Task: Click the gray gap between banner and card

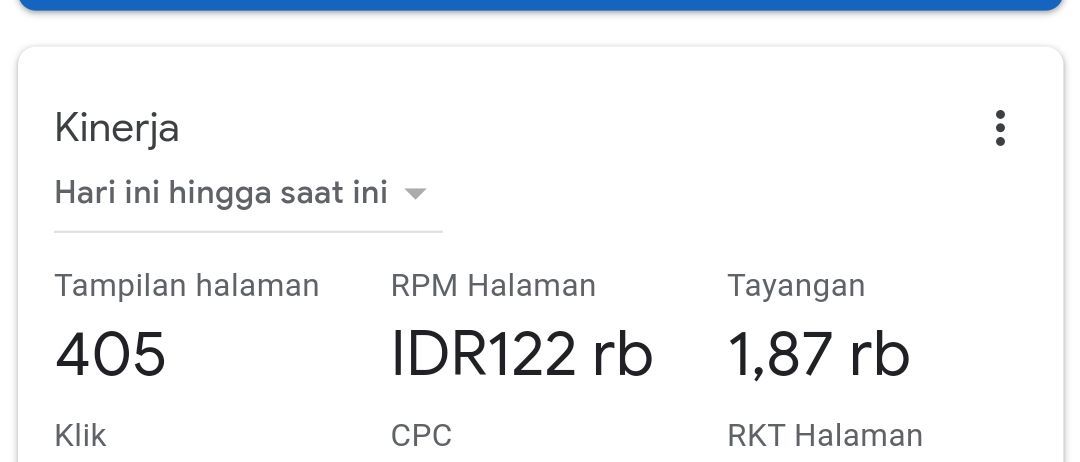Action: click(540, 29)
